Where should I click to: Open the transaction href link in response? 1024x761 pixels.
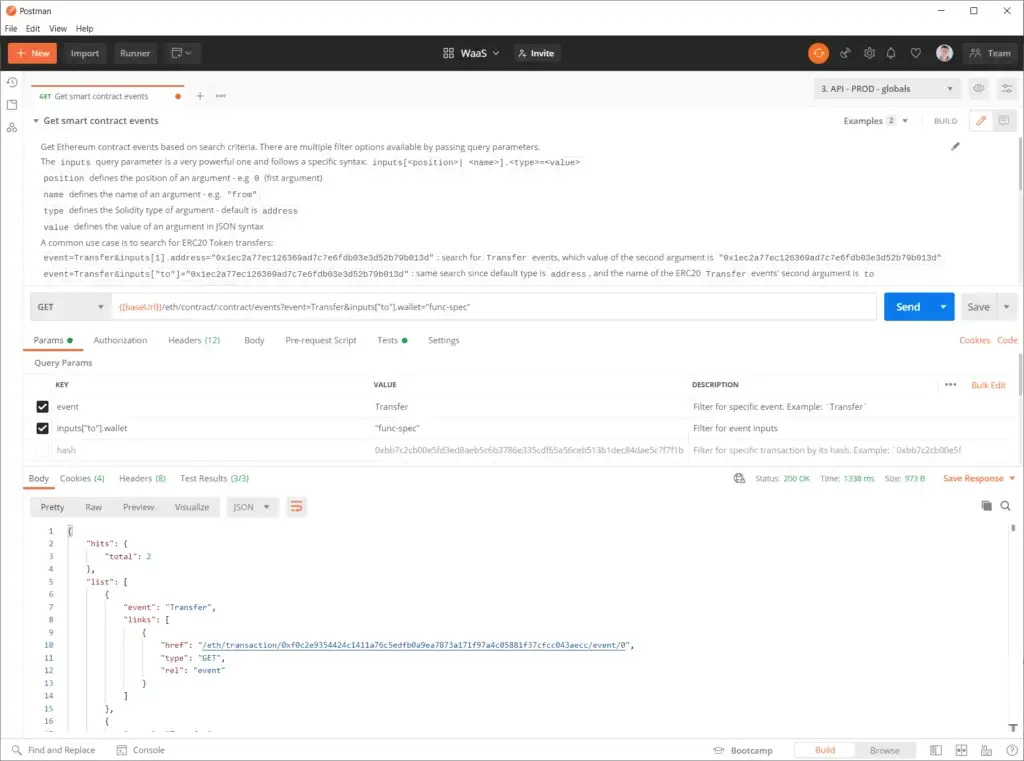(415, 645)
